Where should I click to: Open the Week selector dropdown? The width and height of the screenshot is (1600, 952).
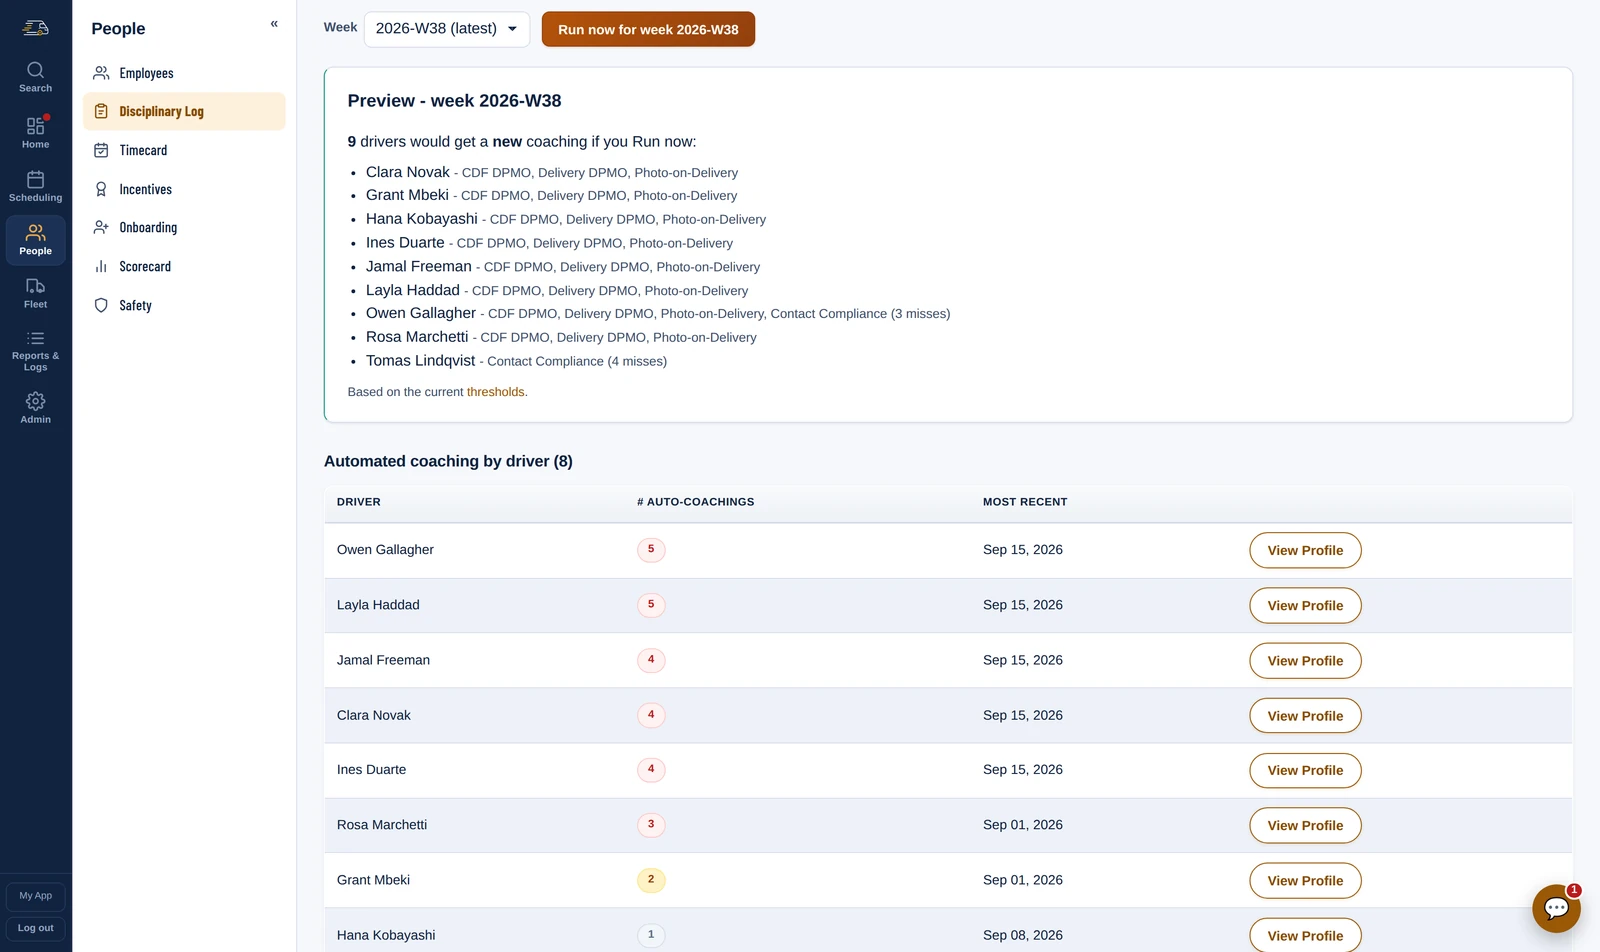(447, 29)
